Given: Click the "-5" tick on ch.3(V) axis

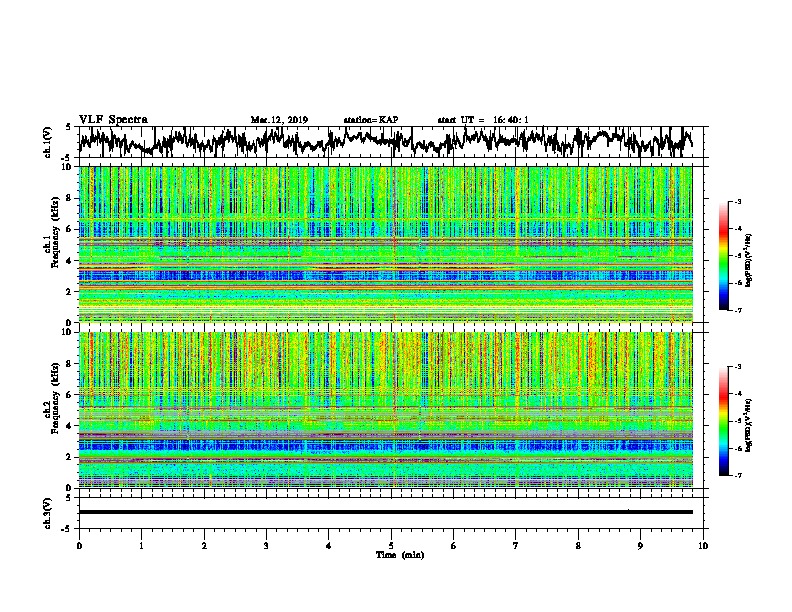Looking at the screenshot, I should pyautogui.click(x=67, y=529).
